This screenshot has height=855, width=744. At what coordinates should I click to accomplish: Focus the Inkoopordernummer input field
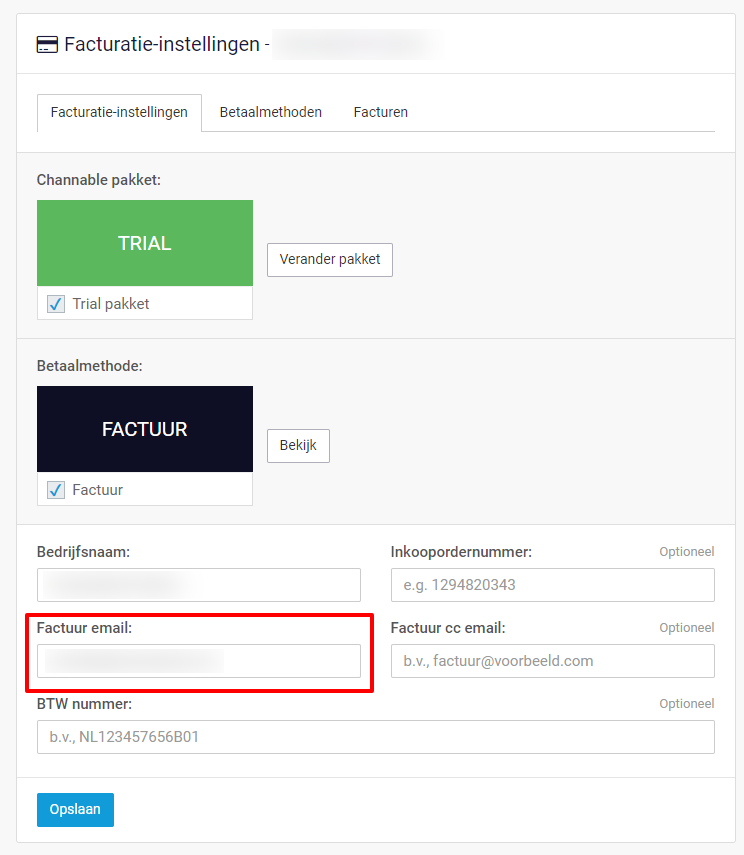tap(553, 585)
